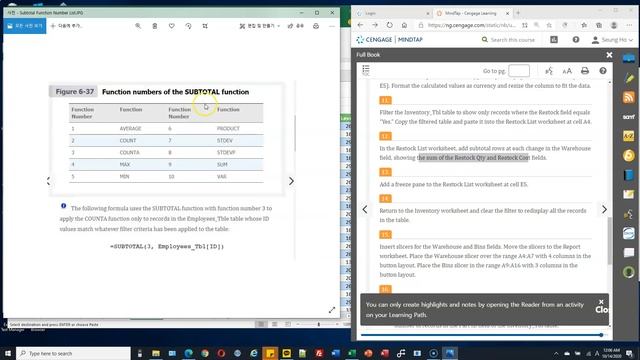Change text size with the AA icon
Screen dimensions: 640x360
point(567,71)
